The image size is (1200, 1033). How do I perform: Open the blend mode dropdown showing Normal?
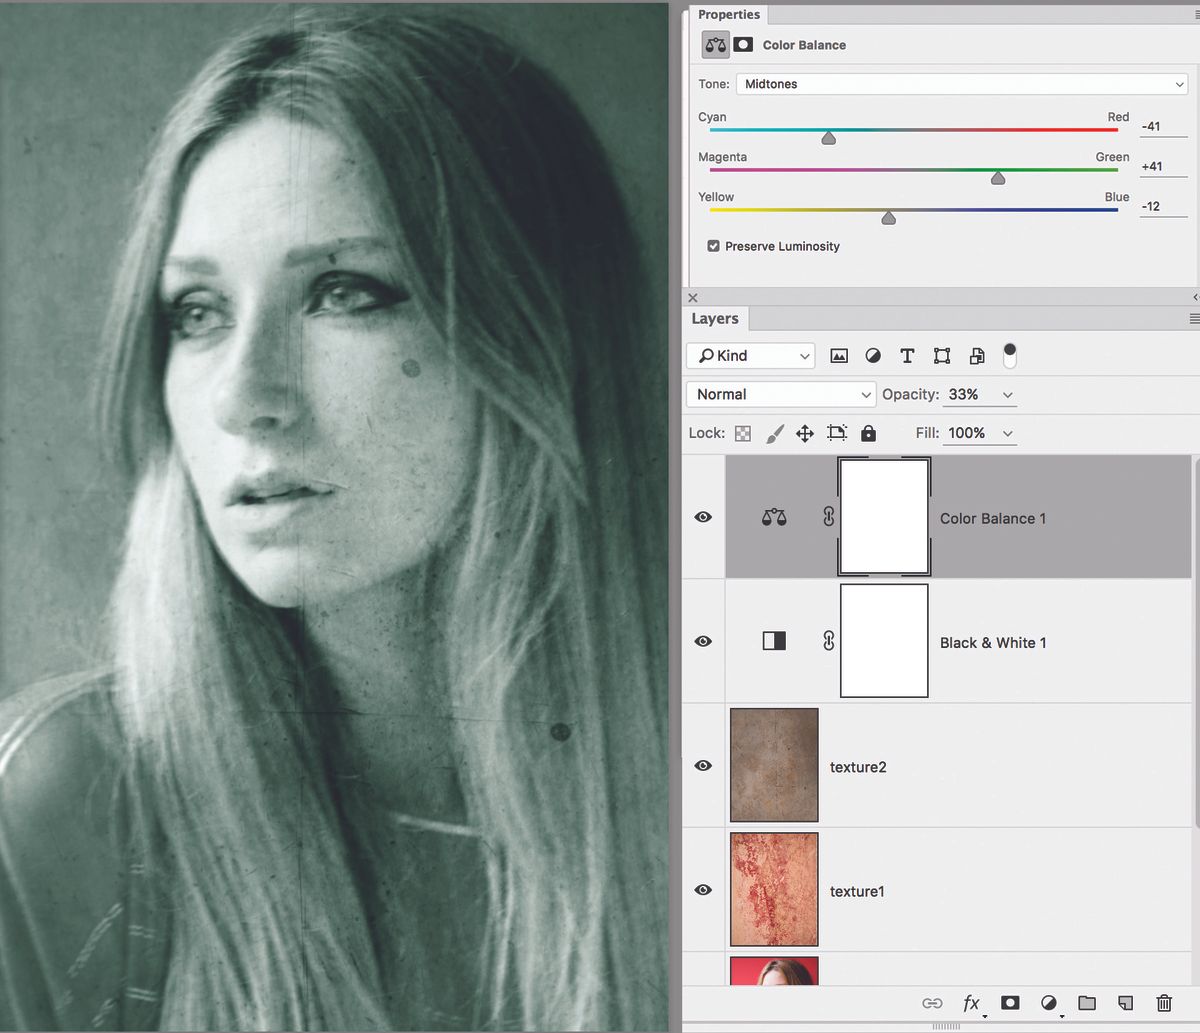[x=780, y=394]
